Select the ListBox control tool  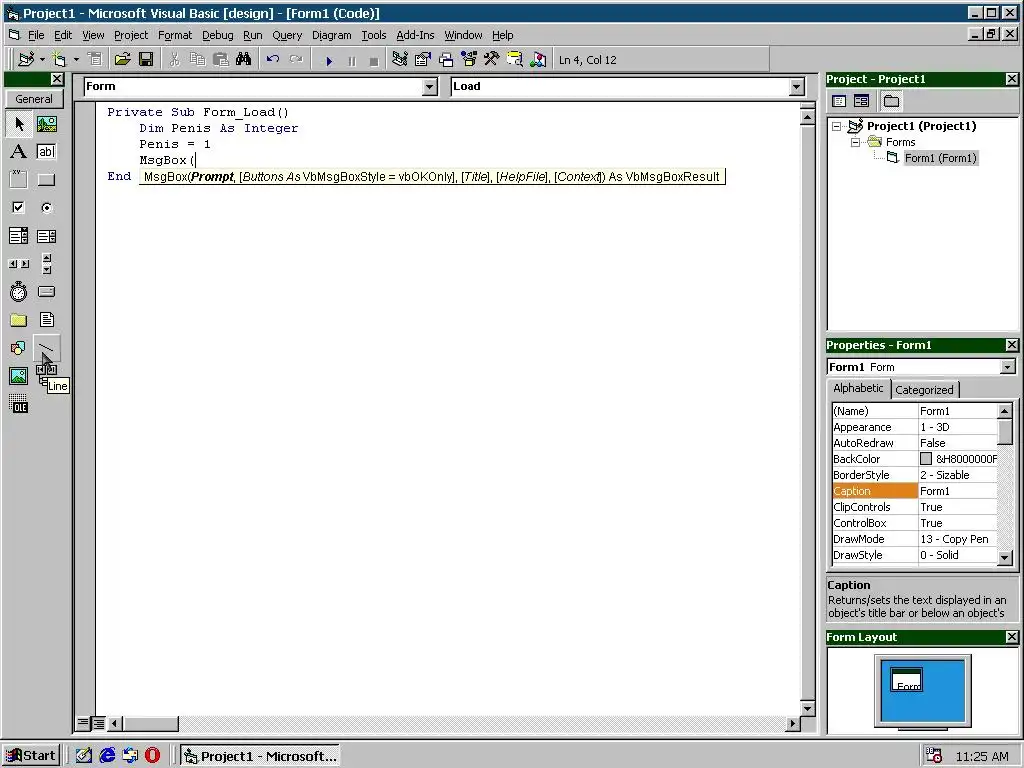point(46,236)
